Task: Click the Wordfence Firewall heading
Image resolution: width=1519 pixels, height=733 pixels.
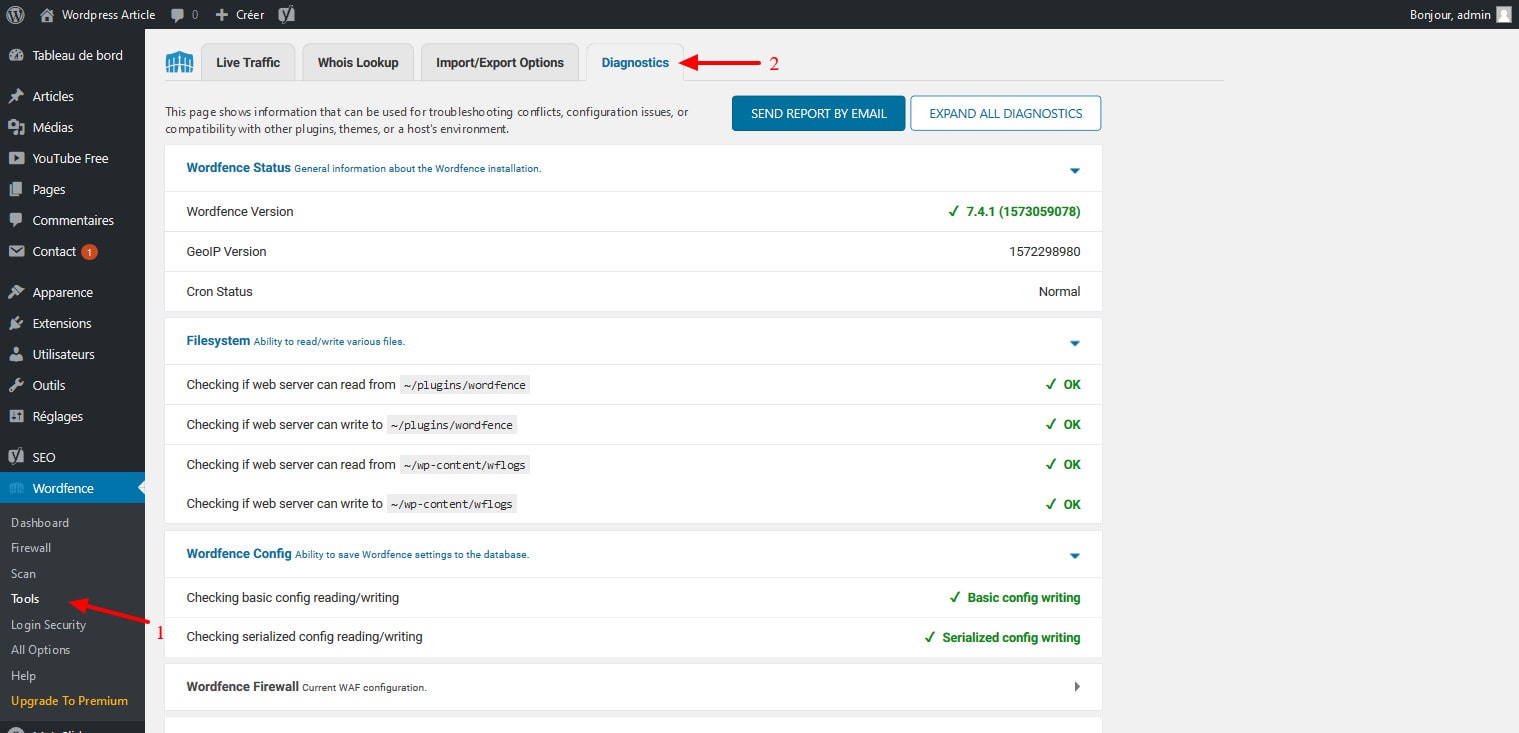Action: pyautogui.click(x=243, y=687)
